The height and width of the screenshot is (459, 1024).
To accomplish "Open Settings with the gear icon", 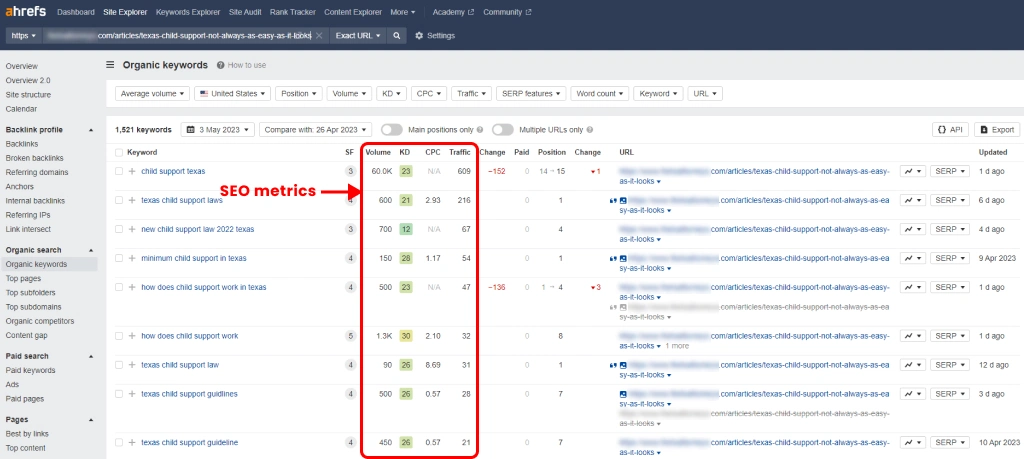I will pyautogui.click(x=419, y=36).
